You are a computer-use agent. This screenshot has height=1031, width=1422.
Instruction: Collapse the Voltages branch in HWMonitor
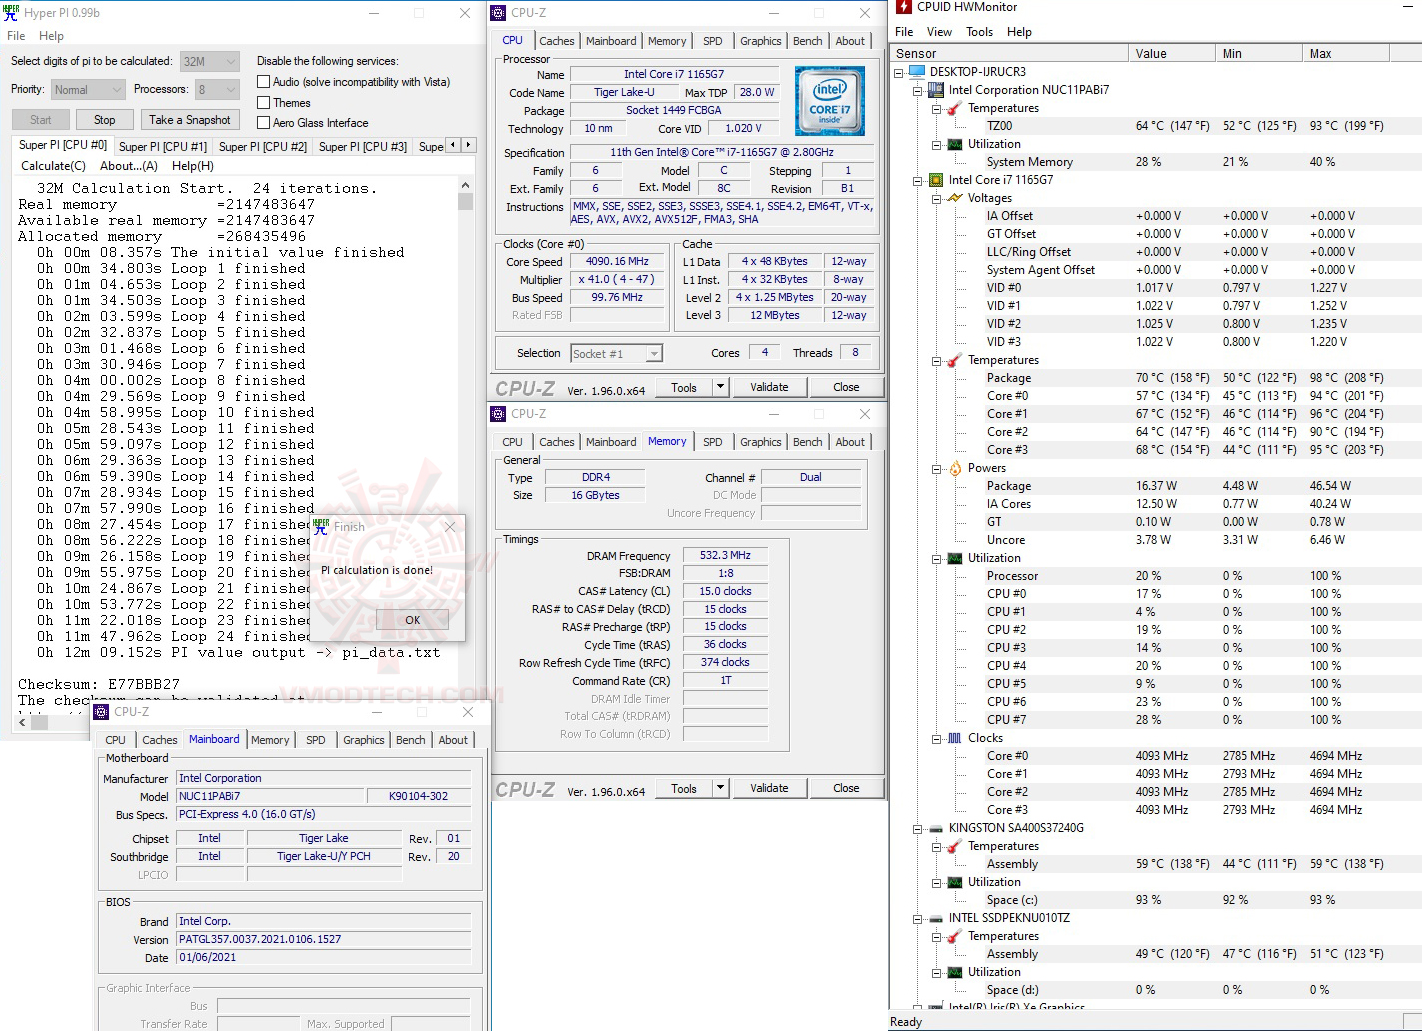tap(936, 198)
